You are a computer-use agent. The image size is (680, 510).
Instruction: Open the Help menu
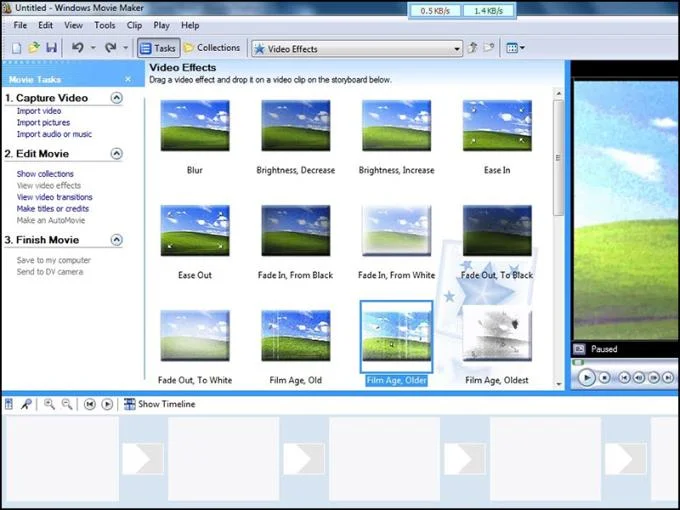(190, 25)
